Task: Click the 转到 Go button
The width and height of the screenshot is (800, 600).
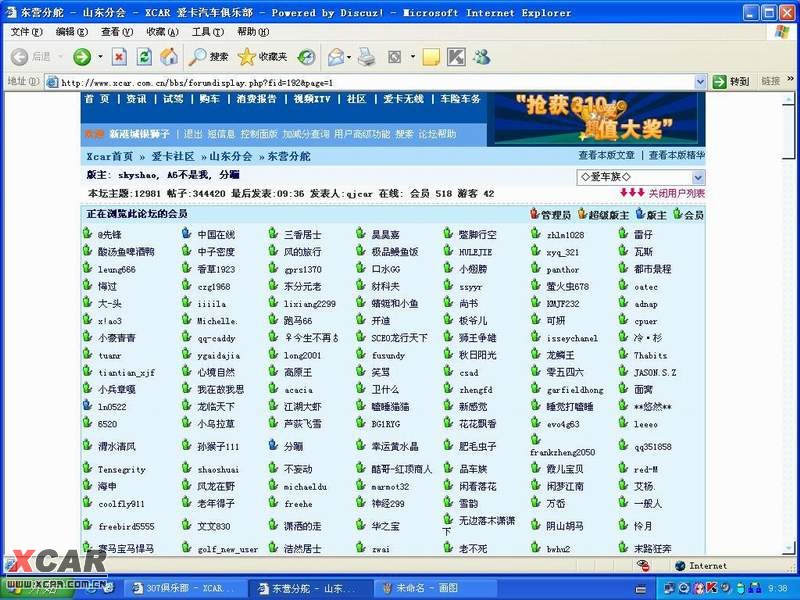Action: coord(731,82)
